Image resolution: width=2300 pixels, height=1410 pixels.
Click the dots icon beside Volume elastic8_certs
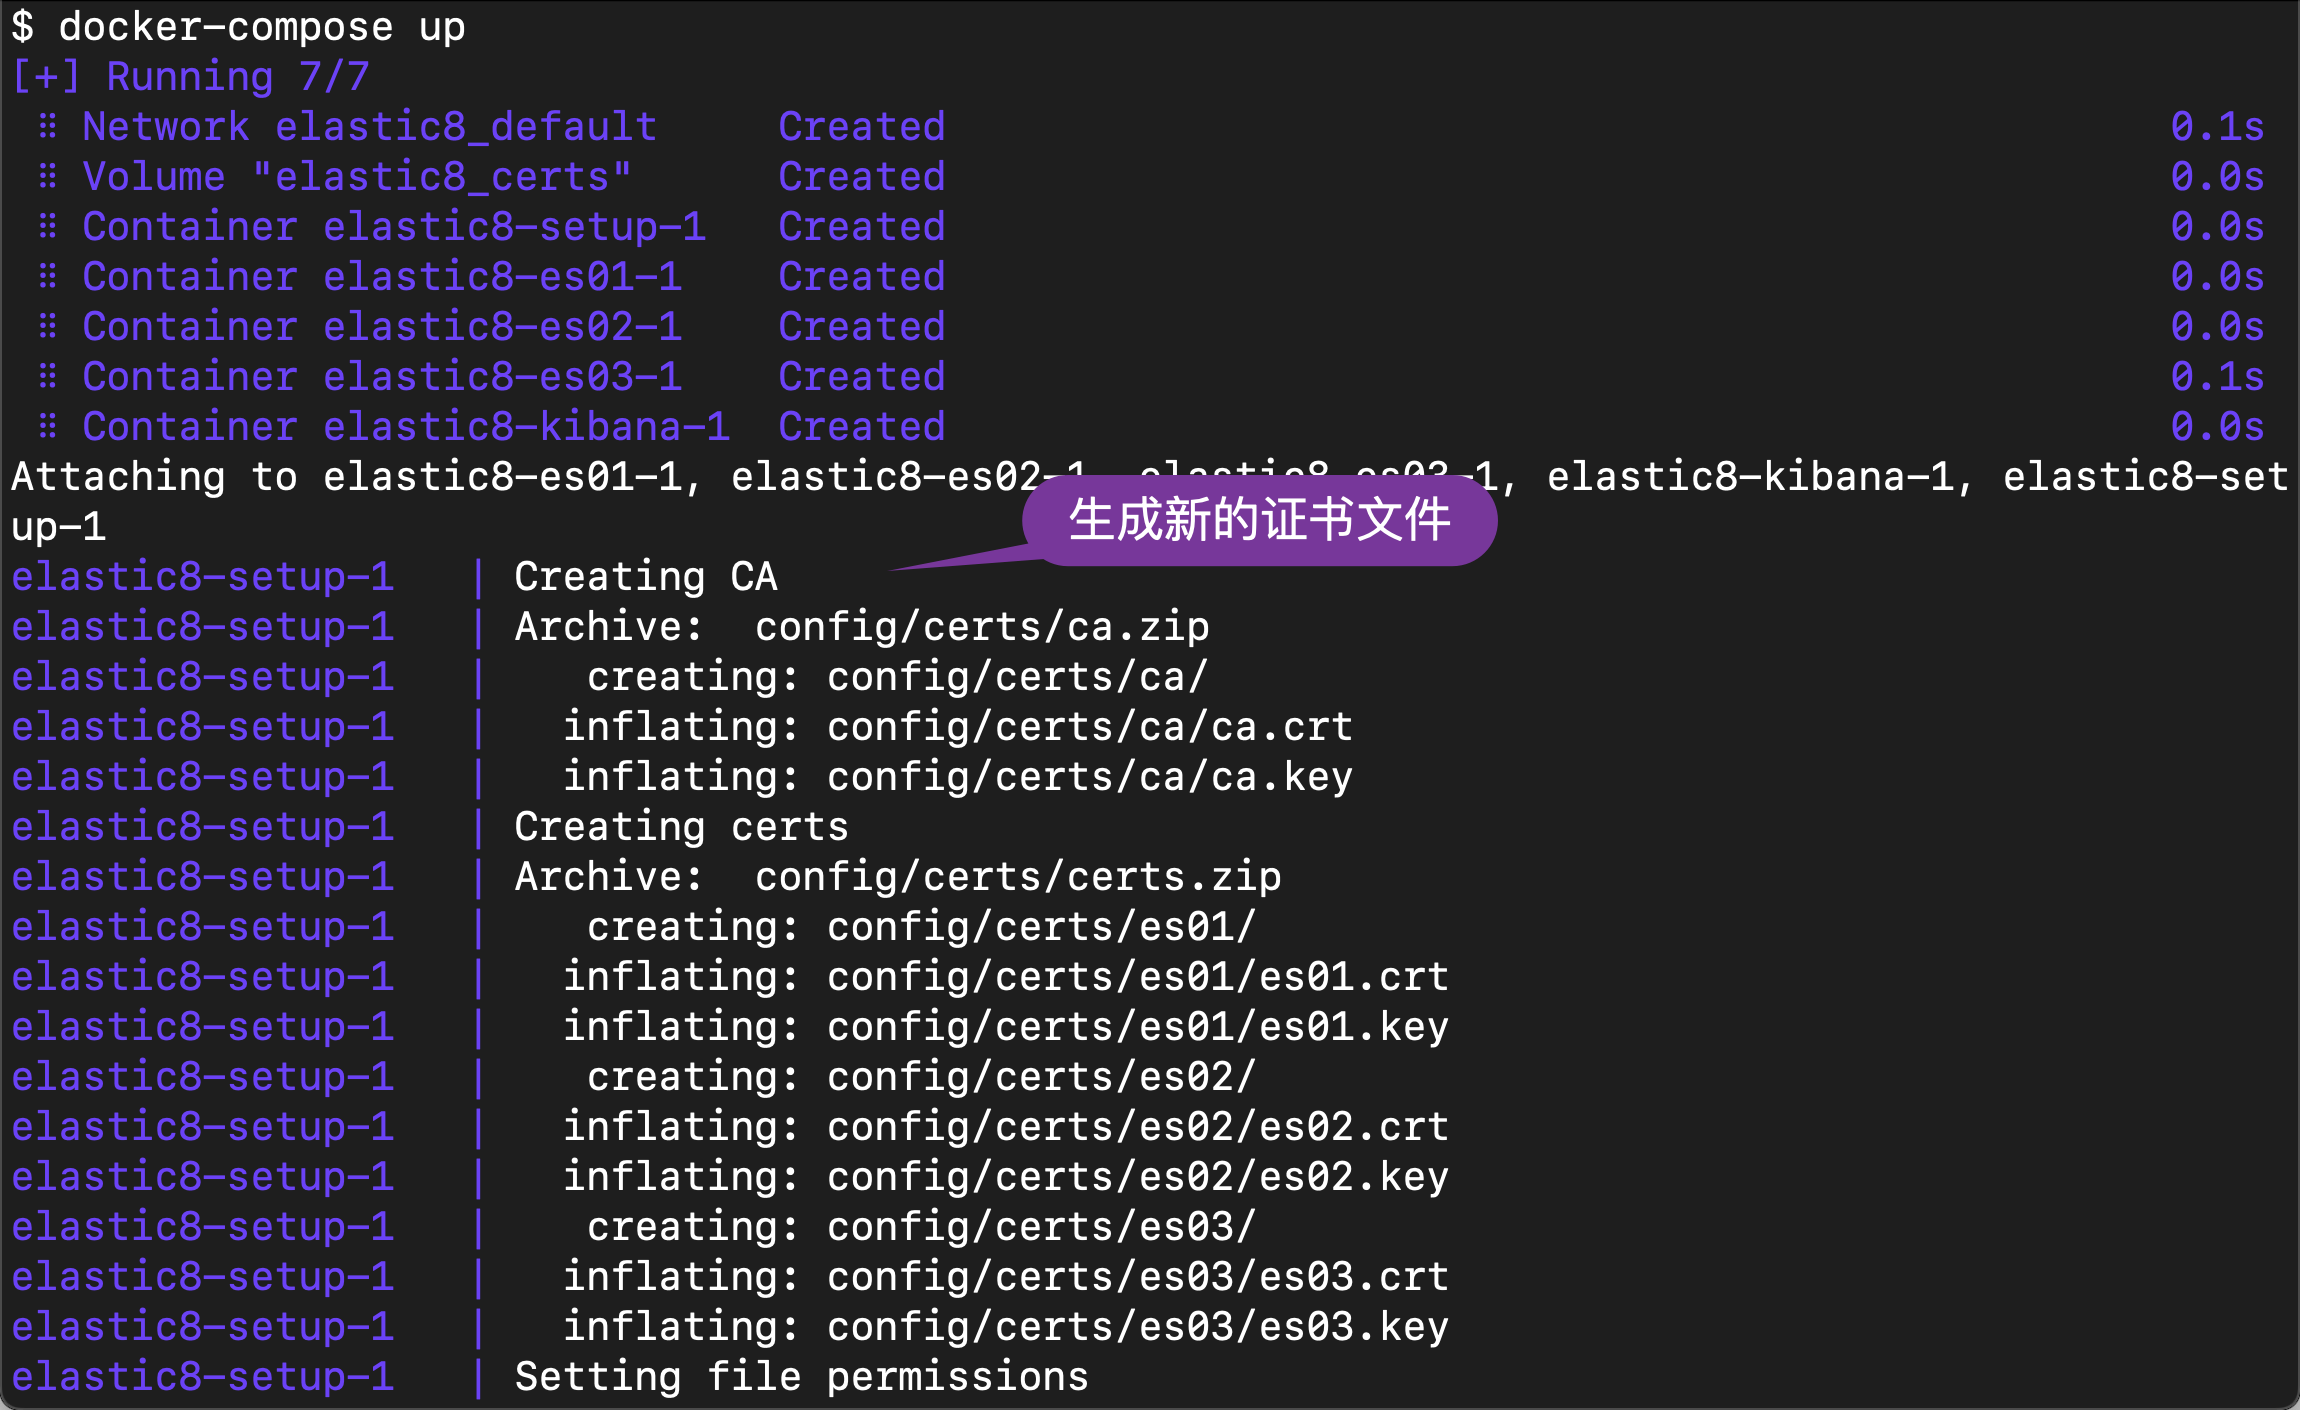pyautogui.click(x=47, y=177)
